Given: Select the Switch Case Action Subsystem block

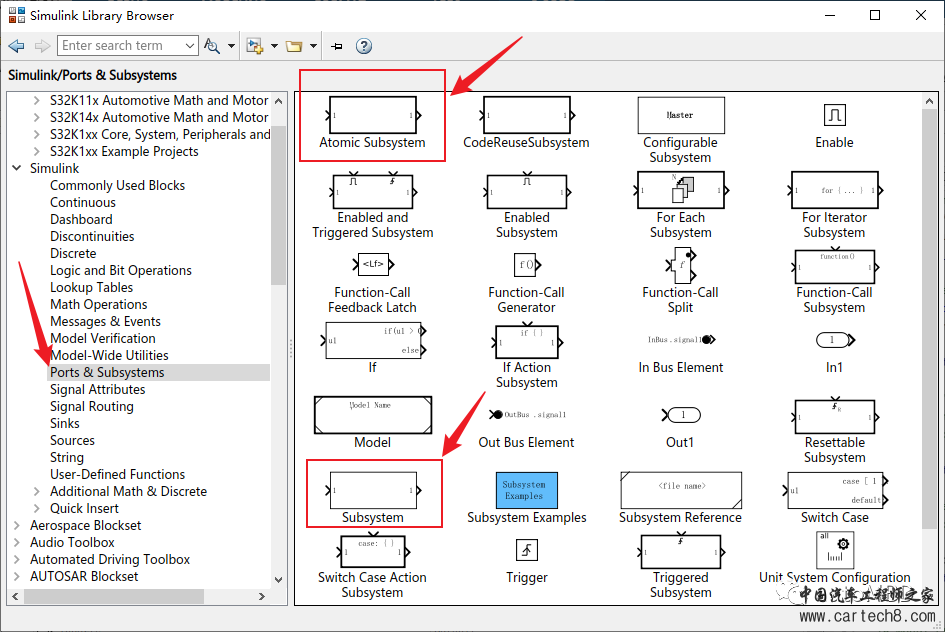Looking at the screenshot, I should [373, 551].
